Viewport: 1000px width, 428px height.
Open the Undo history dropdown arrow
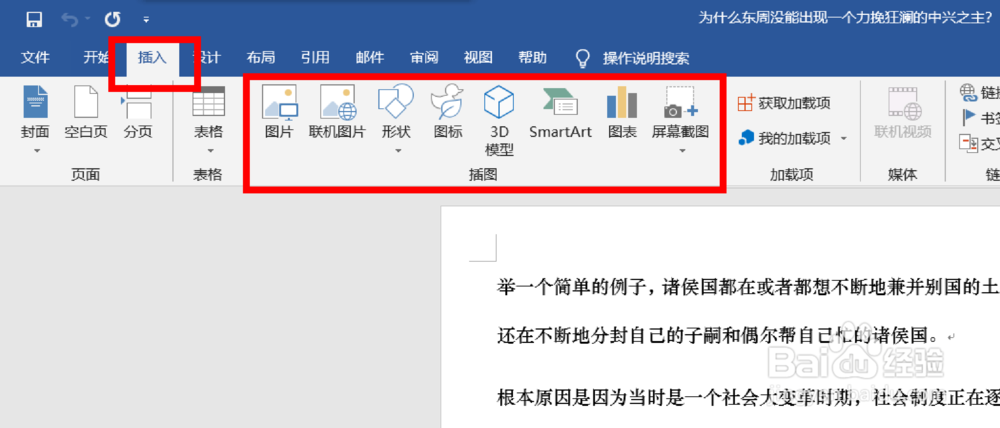(x=87, y=20)
